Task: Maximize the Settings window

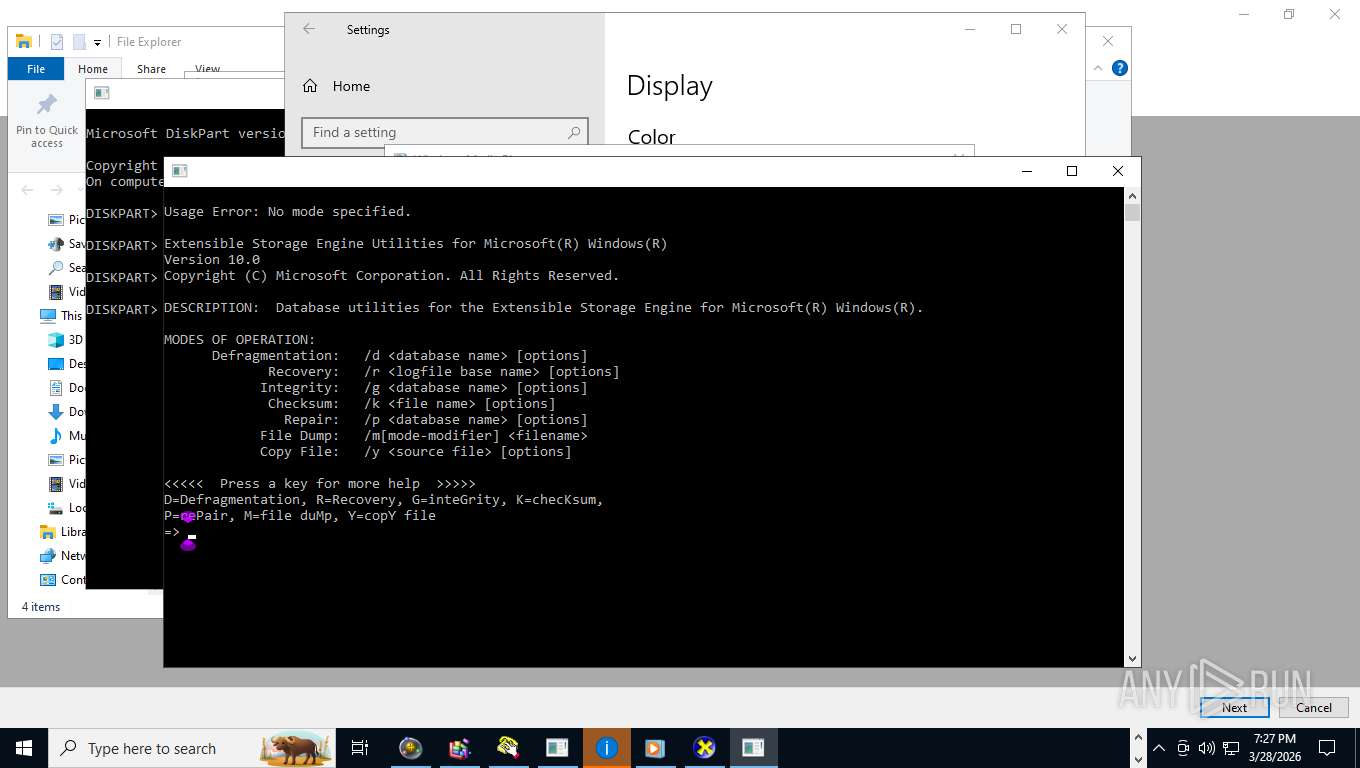Action: point(1016,29)
